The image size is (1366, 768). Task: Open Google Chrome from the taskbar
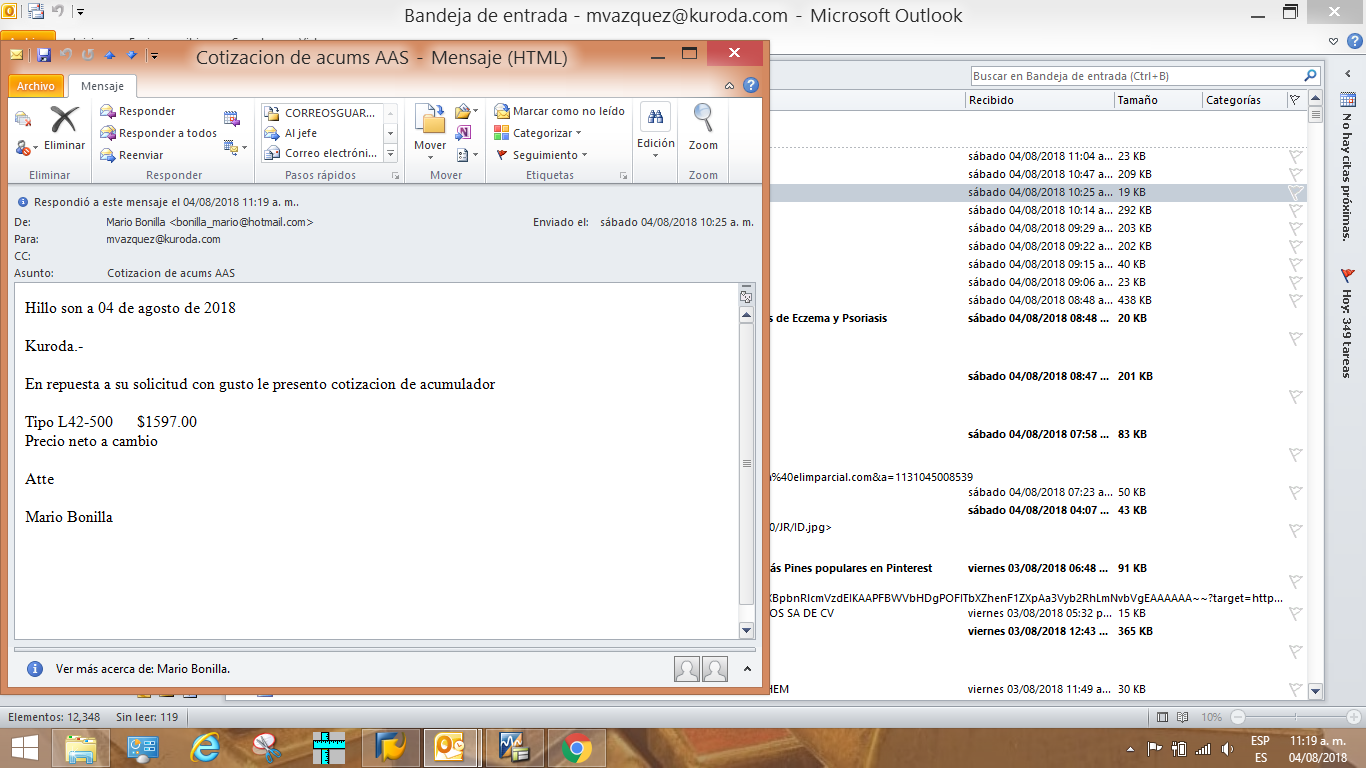(576, 747)
